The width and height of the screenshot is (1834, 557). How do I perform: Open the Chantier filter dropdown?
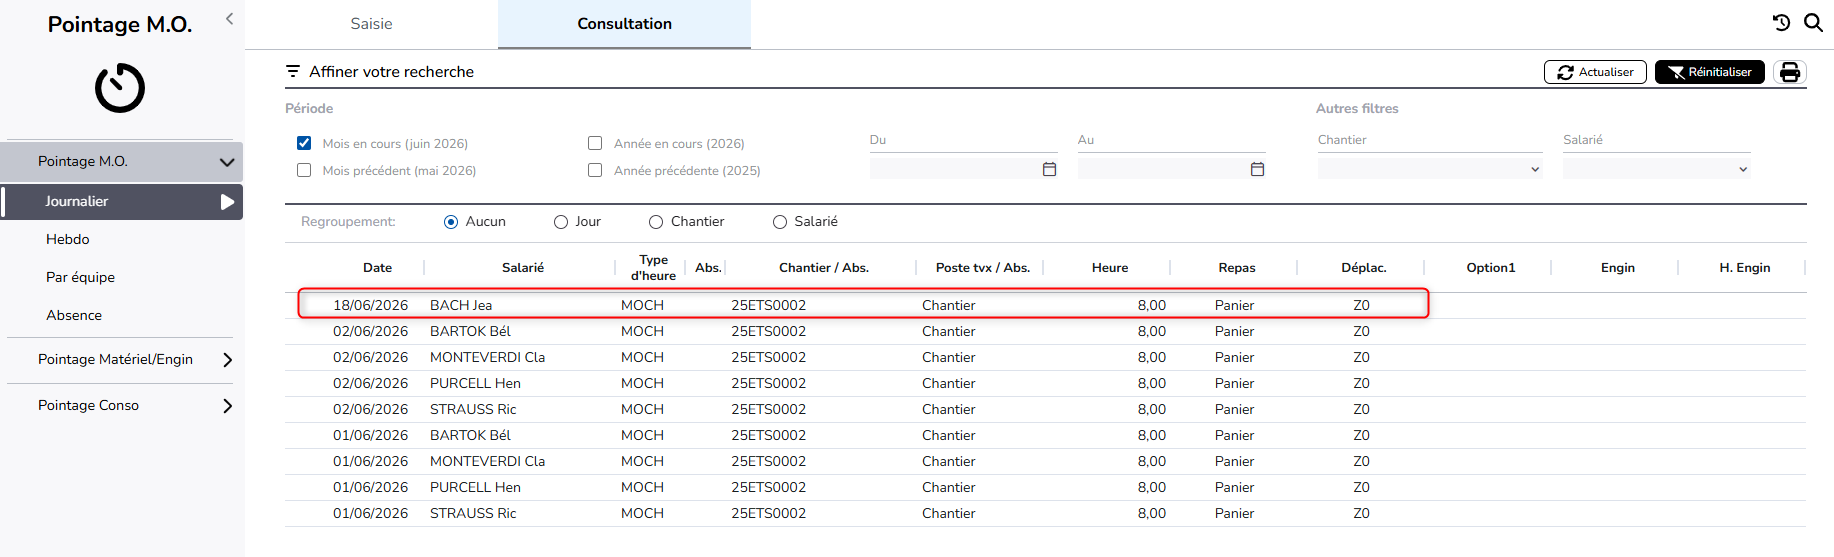1430,169
